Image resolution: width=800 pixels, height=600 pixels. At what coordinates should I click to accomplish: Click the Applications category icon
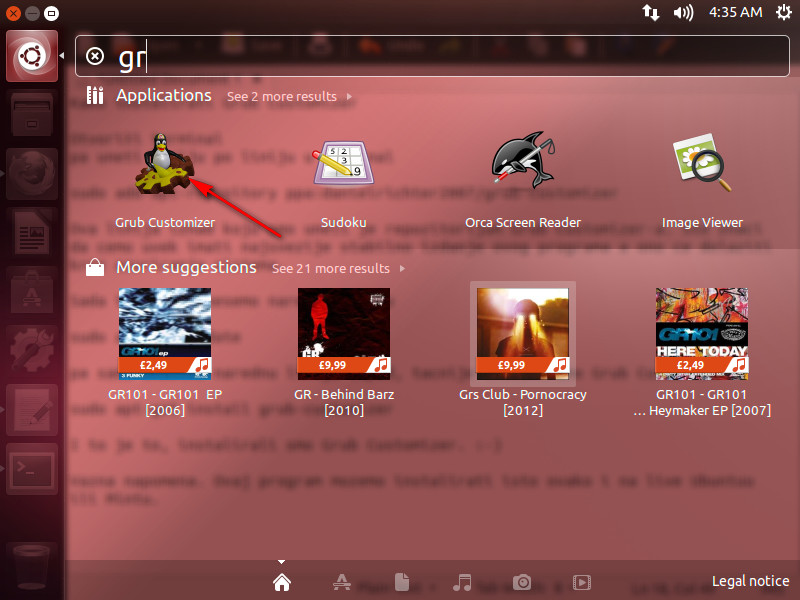tap(95, 95)
